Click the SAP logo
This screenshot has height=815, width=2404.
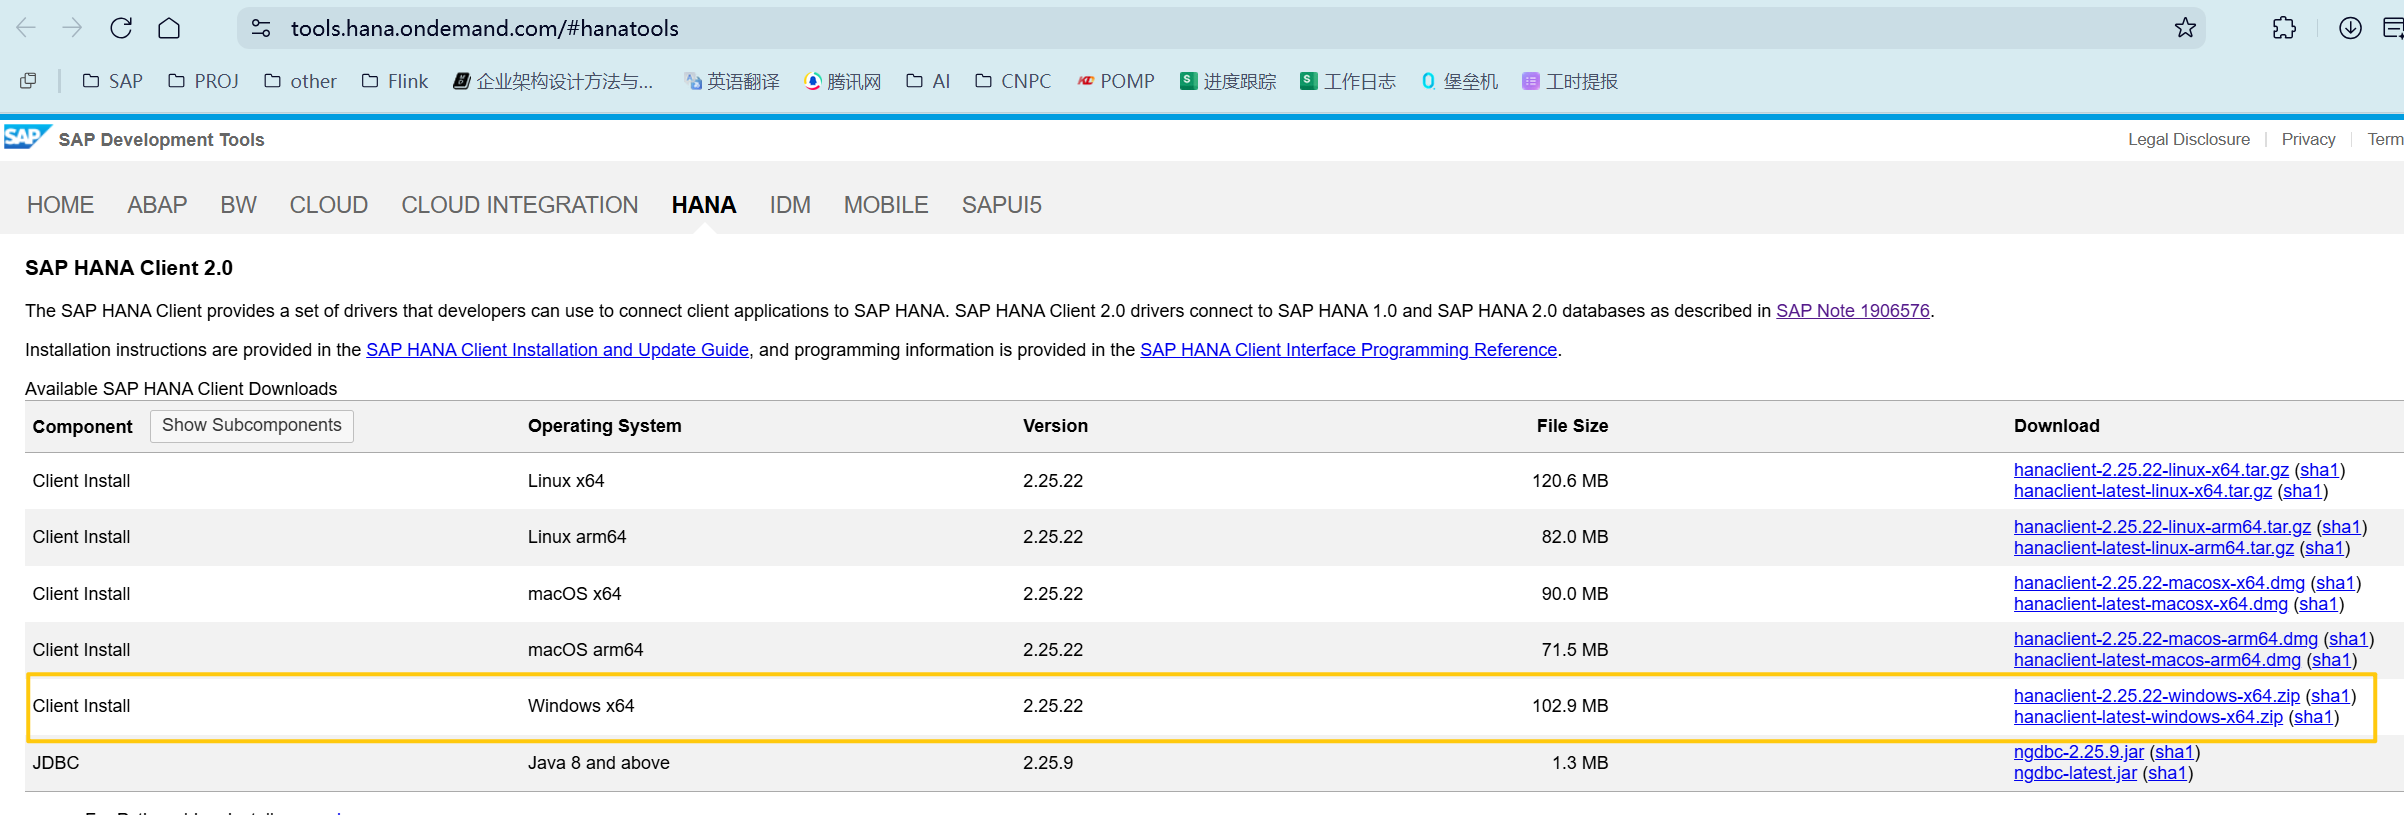point(26,138)
